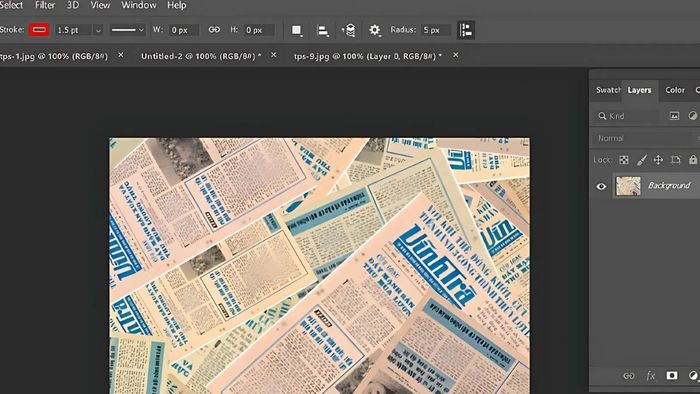Switch to the tps-1.jpg document tab

[x=54, y=56]
